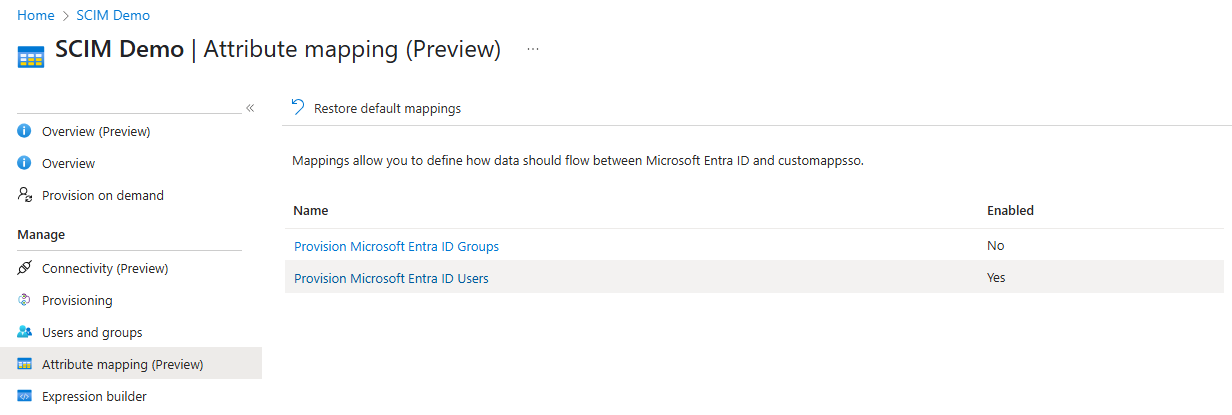Screen dimensions: 1232x415
Task: Click the Enabled column header
Action: click(x=1010, y=211)
